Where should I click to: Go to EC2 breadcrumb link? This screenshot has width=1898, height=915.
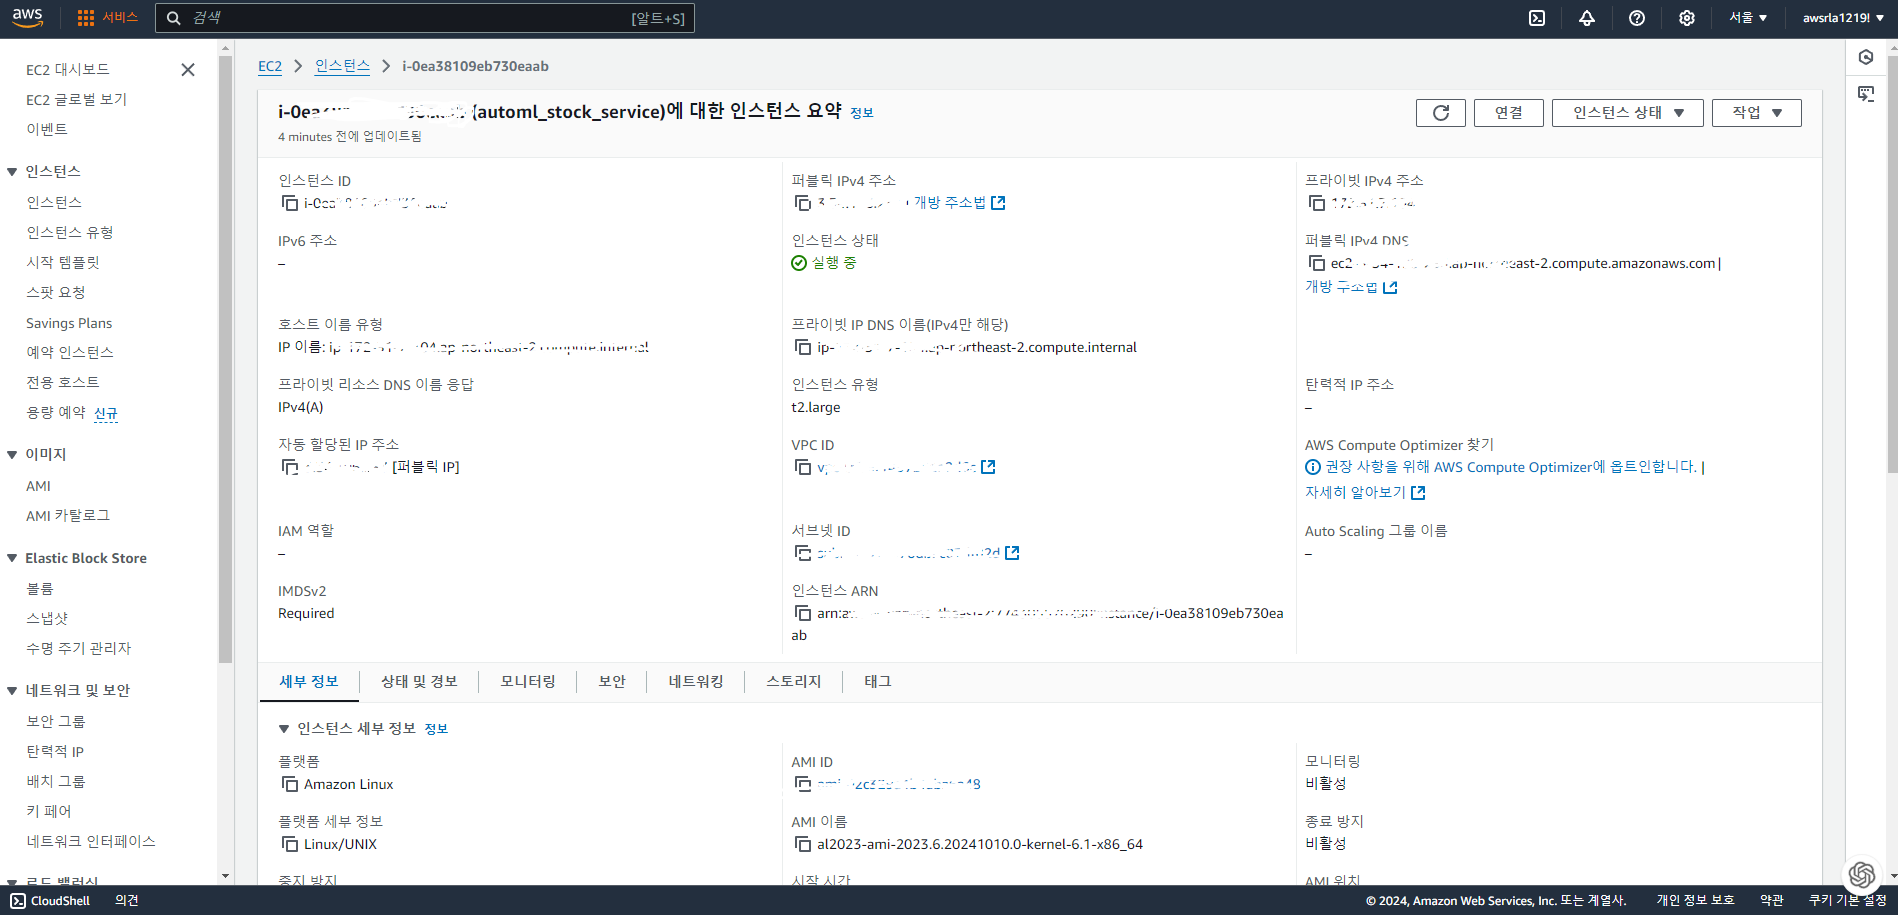point(270,66)
